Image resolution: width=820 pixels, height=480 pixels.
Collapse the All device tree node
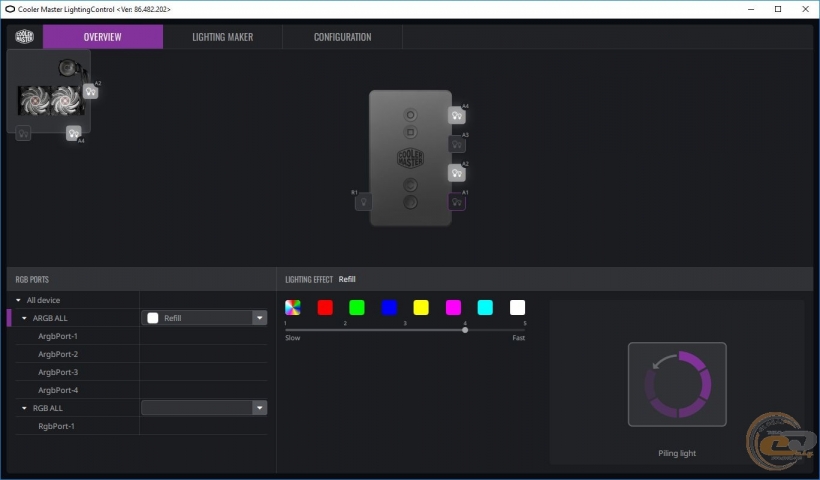click(x=18, y=300)
